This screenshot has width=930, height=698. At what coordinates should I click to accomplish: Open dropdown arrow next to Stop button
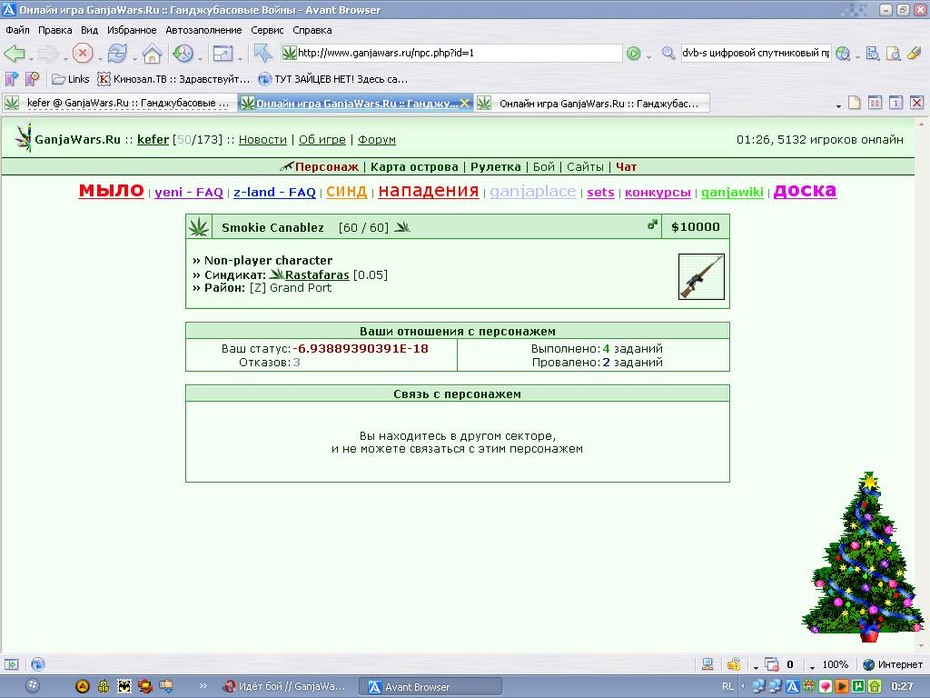(99, 58)
